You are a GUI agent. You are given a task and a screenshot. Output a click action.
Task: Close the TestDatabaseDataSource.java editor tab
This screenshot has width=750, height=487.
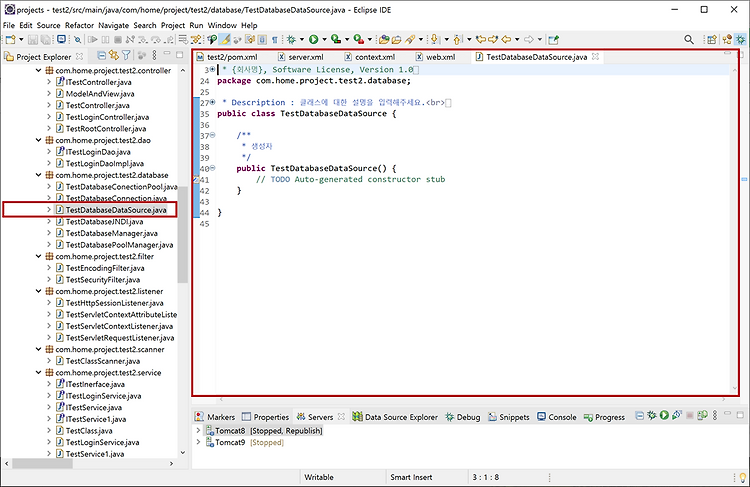point(596,56)
